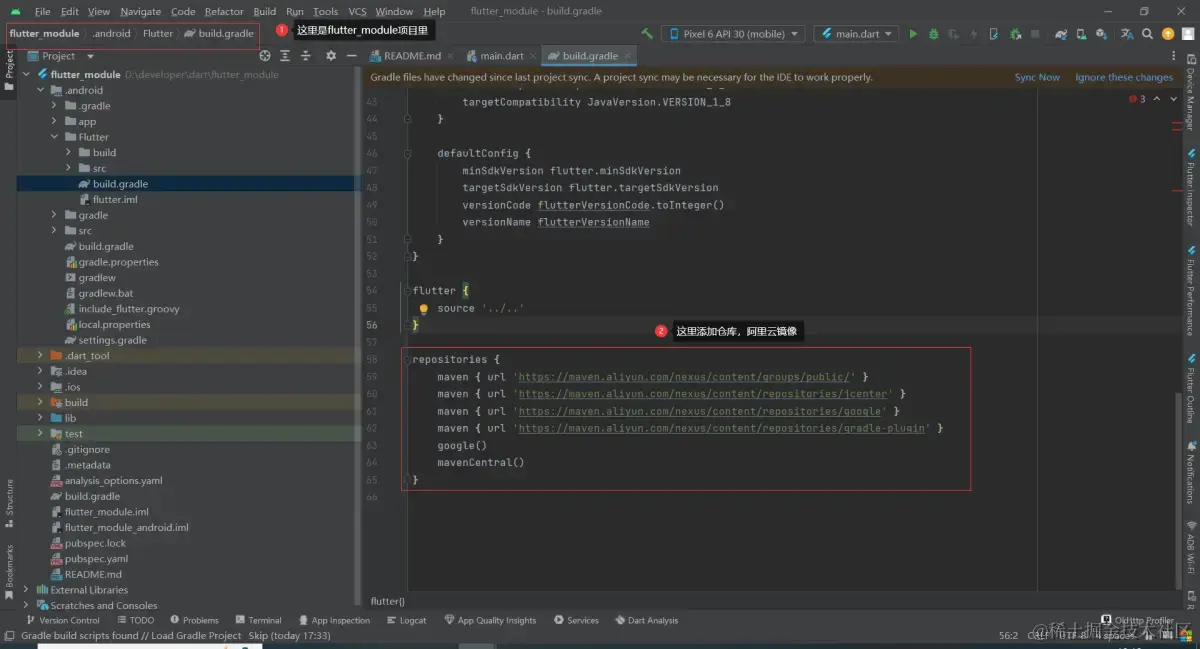1200x649 pixels.
Task: Collapse the .android folder node
Action: [x=41, y=90]
